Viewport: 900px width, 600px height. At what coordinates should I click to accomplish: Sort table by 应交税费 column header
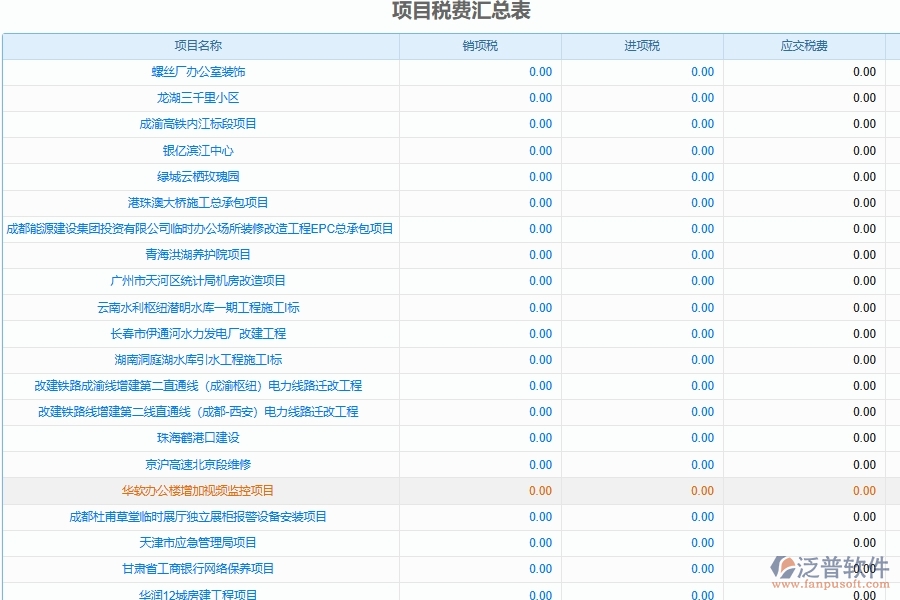pyautogui.click(x=803, y=45)
